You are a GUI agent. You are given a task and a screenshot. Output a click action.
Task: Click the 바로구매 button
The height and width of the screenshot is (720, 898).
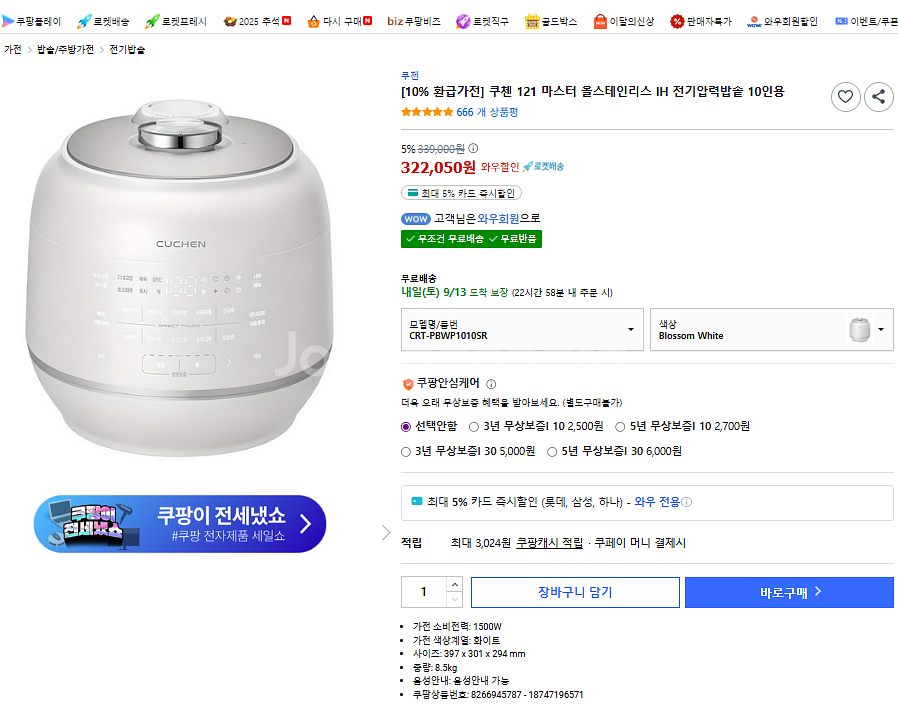(x=789, y=592)
